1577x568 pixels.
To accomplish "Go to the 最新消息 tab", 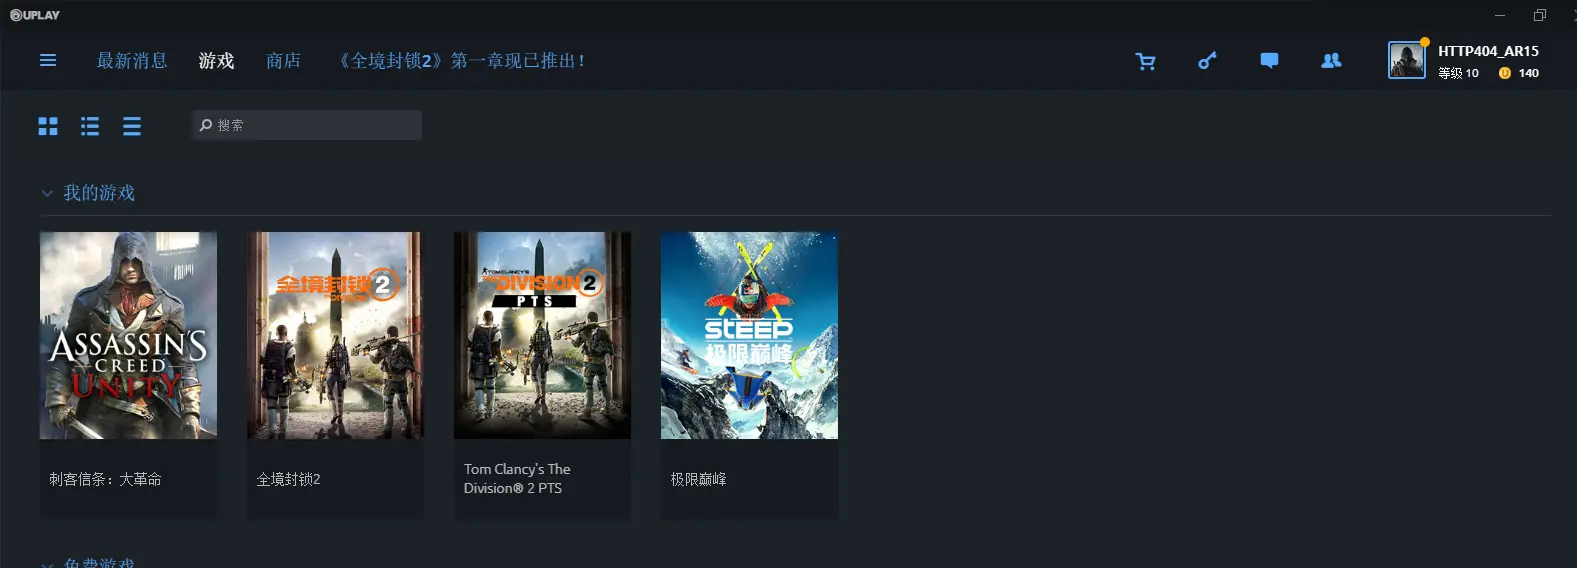I will (132, 61).
